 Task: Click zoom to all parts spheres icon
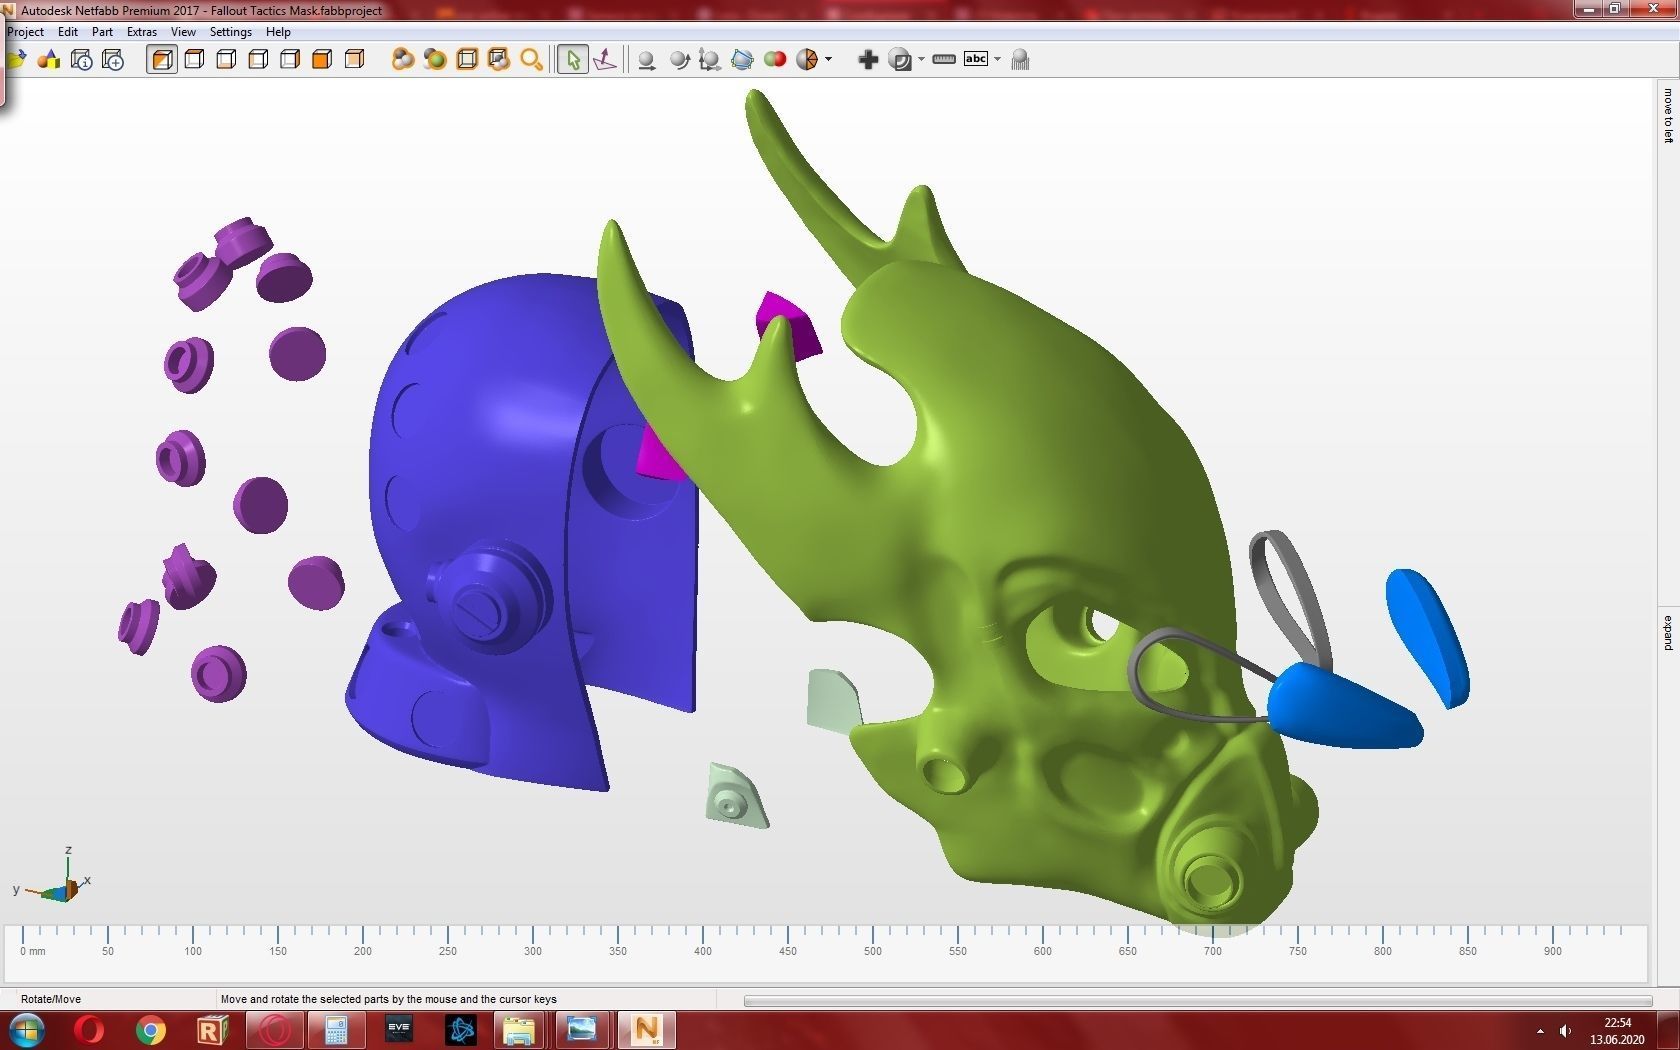pyautogui.click(x=403, y=60)
